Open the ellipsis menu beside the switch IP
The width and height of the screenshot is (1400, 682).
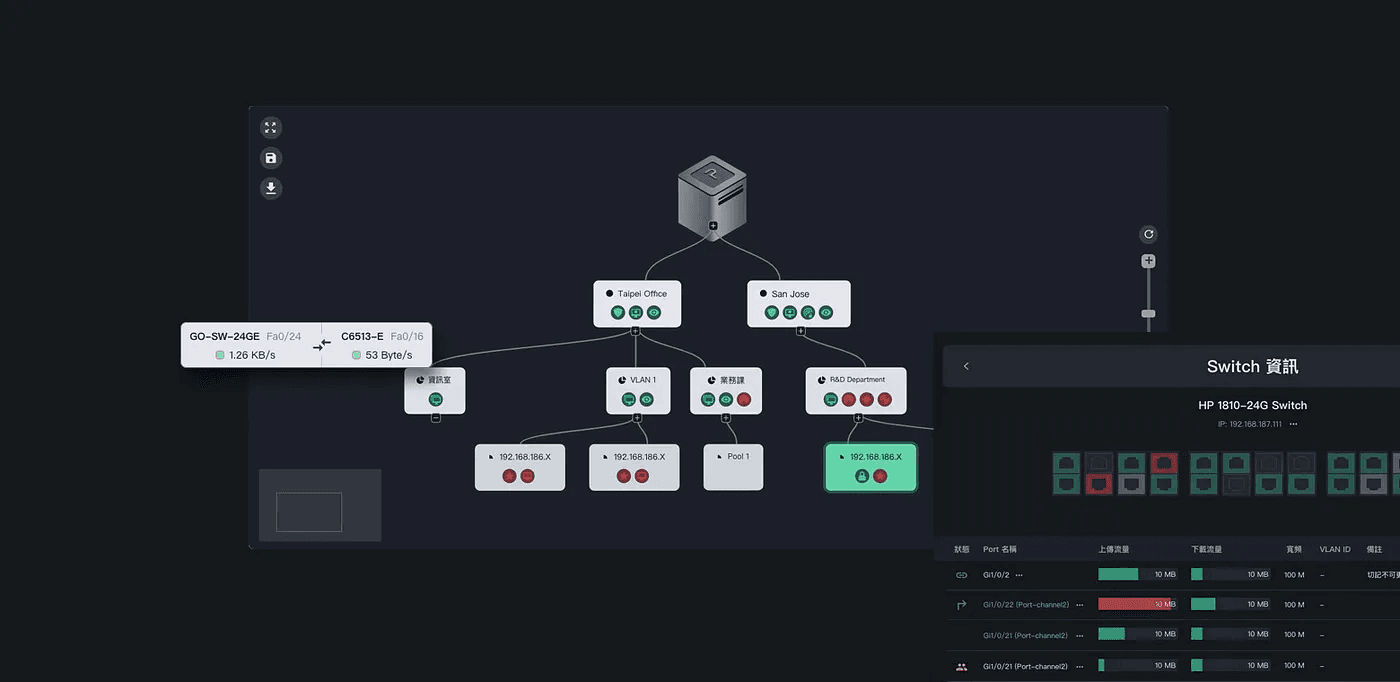[1293, 425]
